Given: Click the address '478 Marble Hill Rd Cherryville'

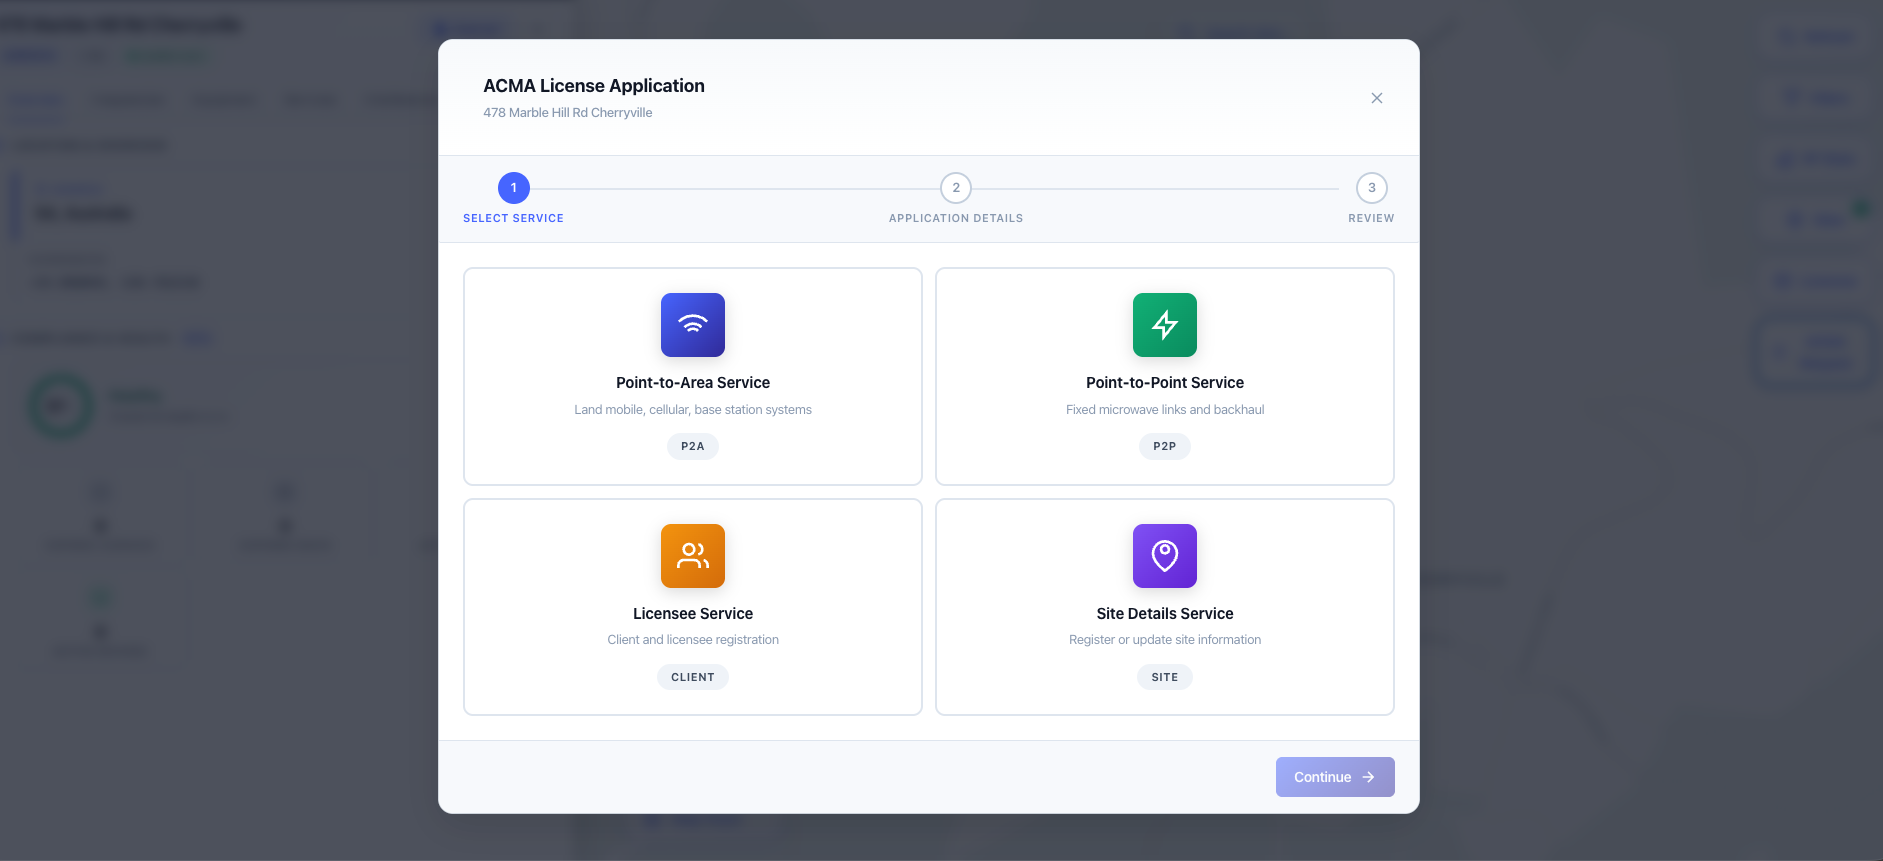Looking at the screenshot, I should (x=568, y=113).
